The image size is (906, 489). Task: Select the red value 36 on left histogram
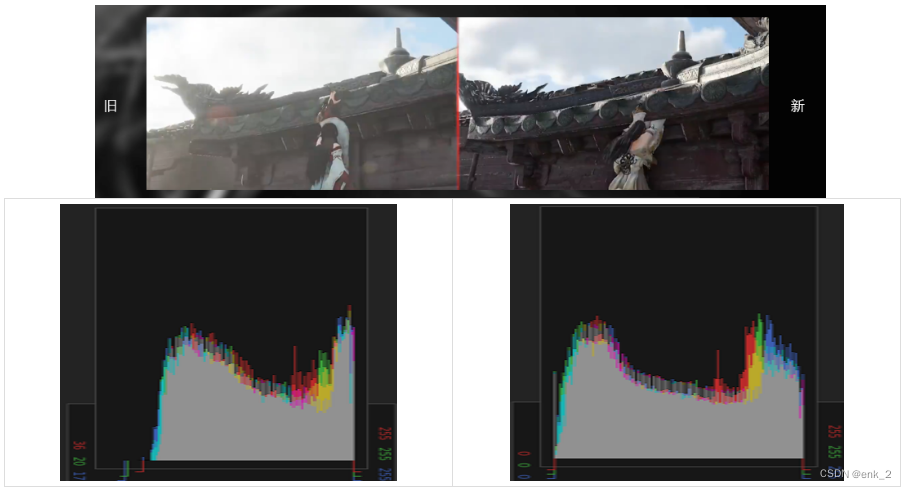point(80,446)
